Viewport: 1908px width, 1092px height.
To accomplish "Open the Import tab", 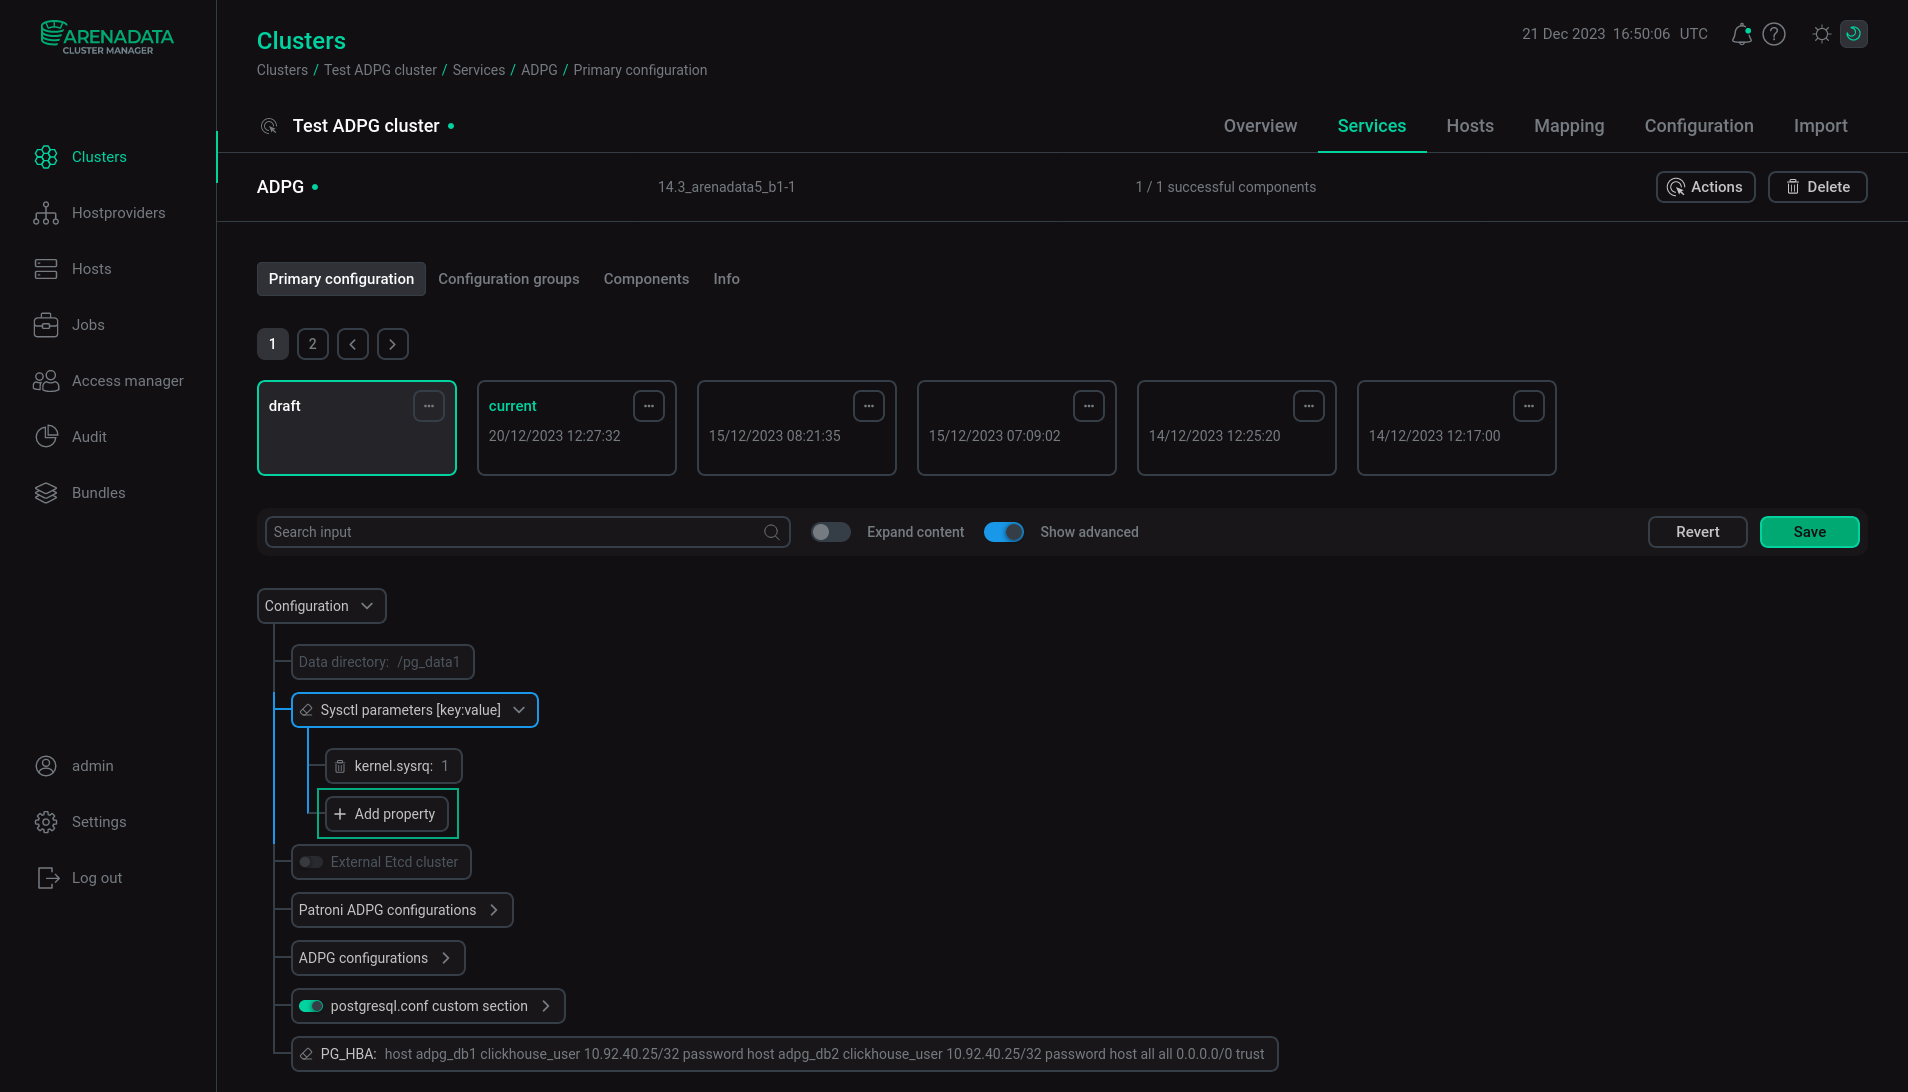I will coord(1820,126).
